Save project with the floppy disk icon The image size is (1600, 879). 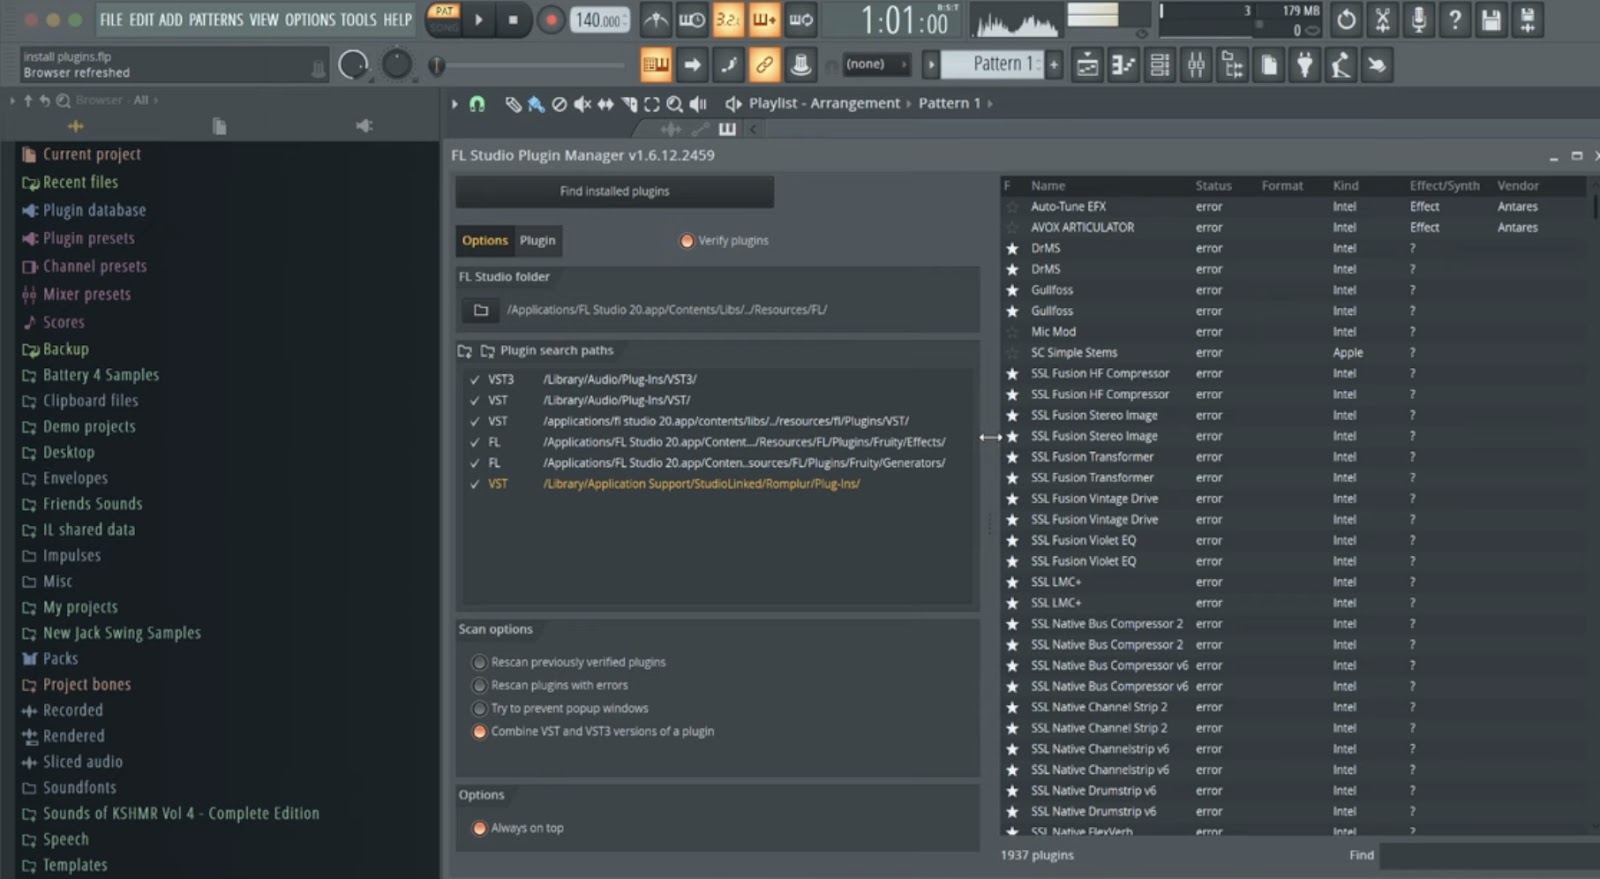pos(1491,19)
